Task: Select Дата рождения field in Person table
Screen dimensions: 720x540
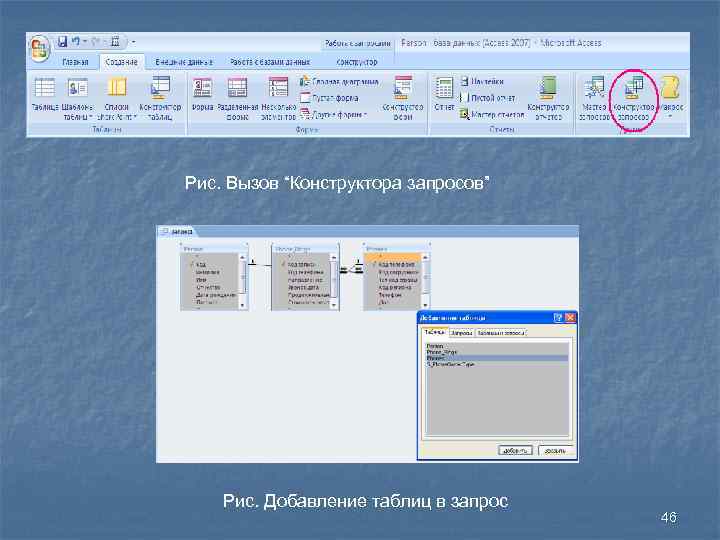Action: (x=215, y=295)
